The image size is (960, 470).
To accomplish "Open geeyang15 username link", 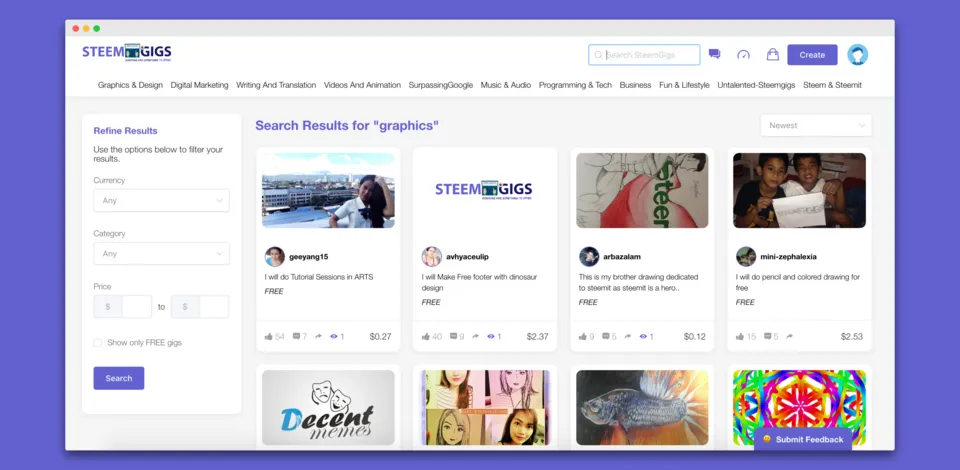I will tap(309, 256).
